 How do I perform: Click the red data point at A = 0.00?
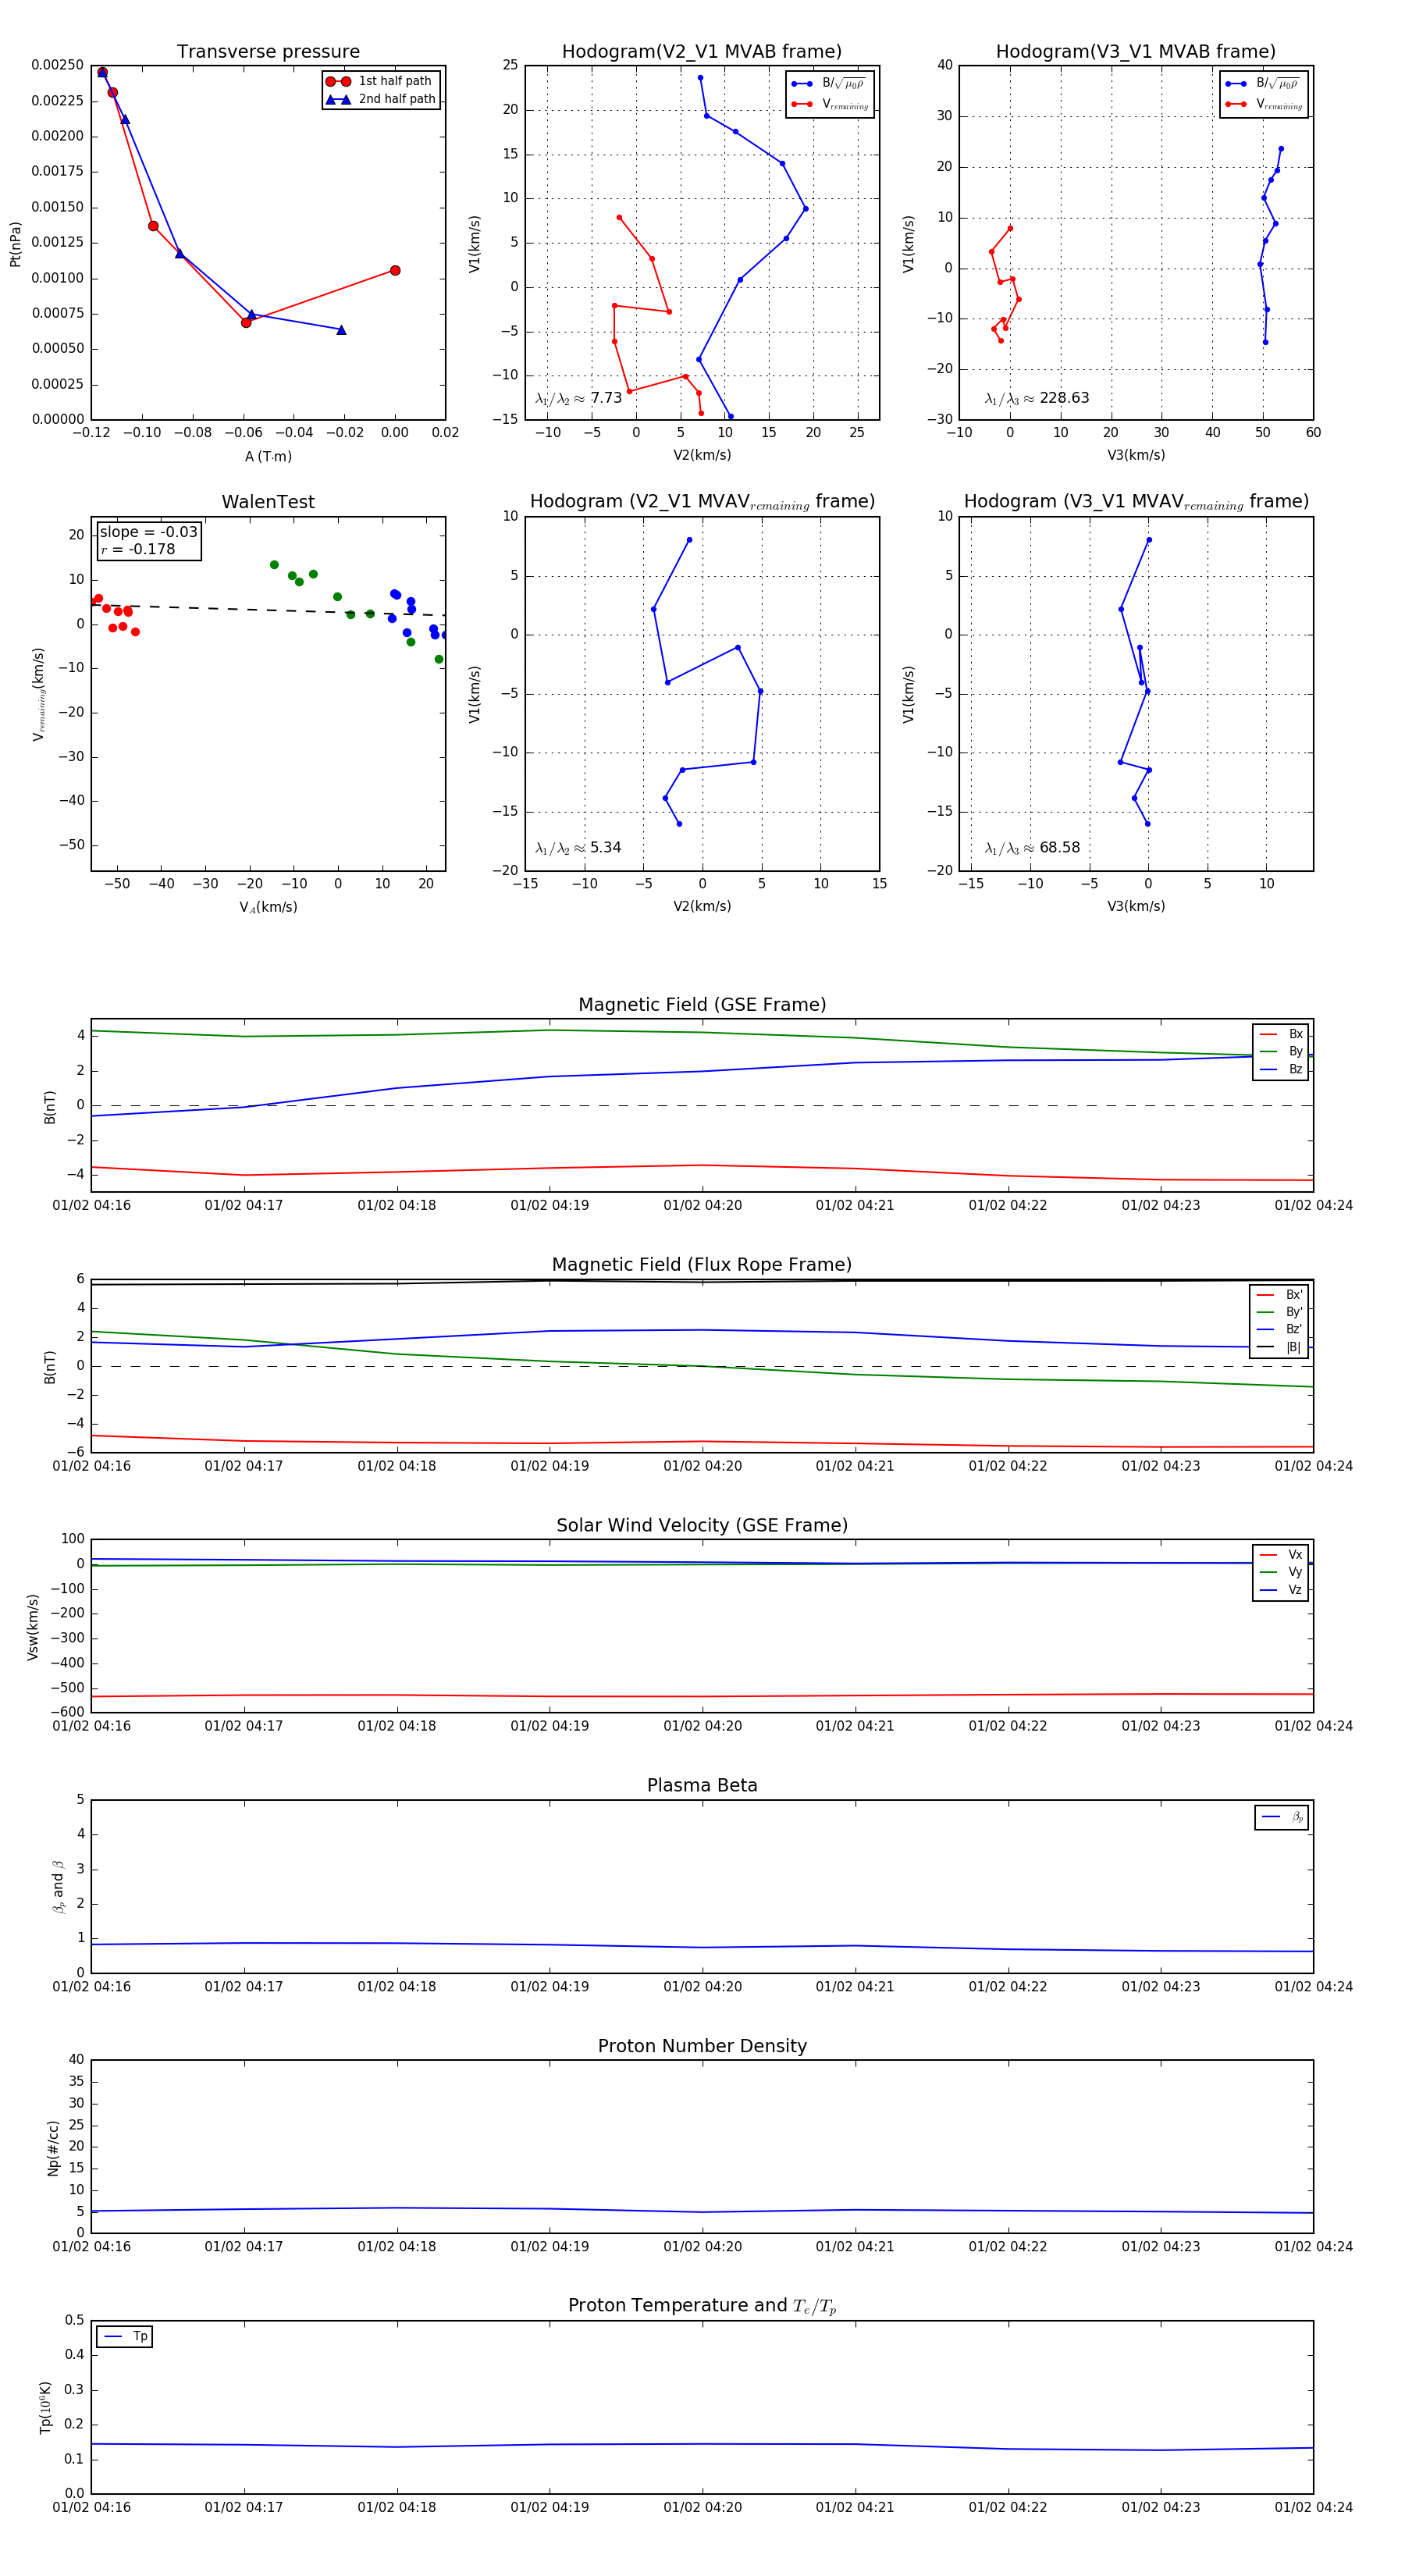tap(395, 271)
